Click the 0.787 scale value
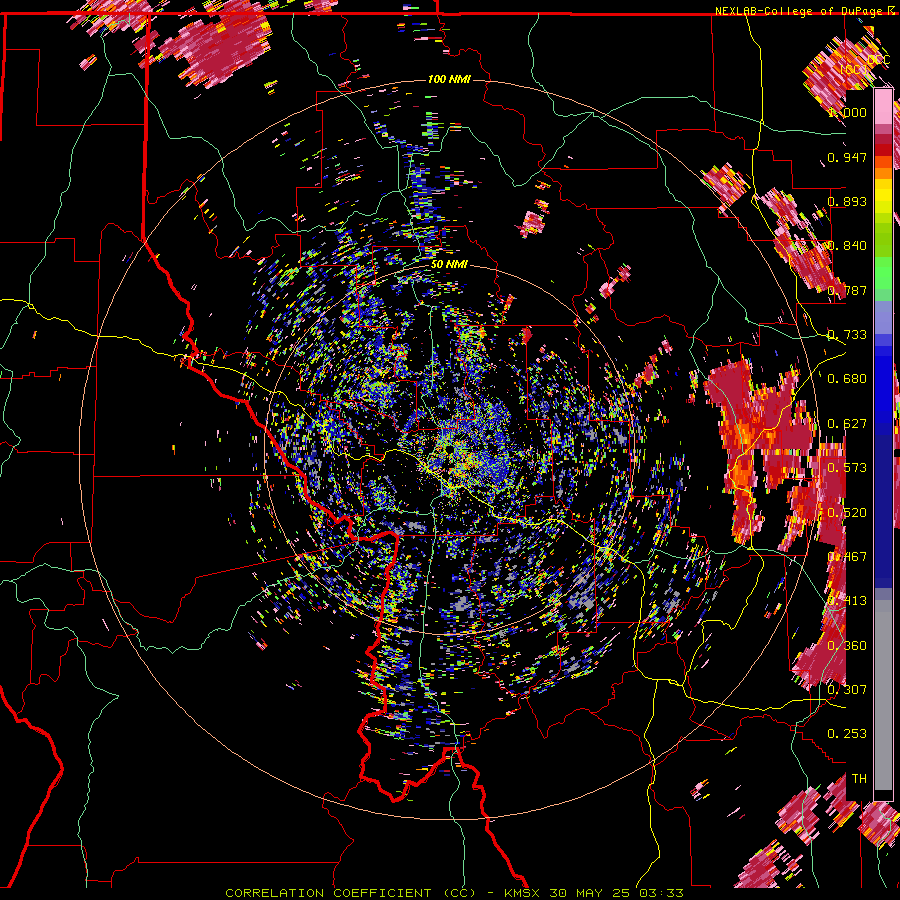This screenshot has height=900, width=900. [x=847, y=290]
